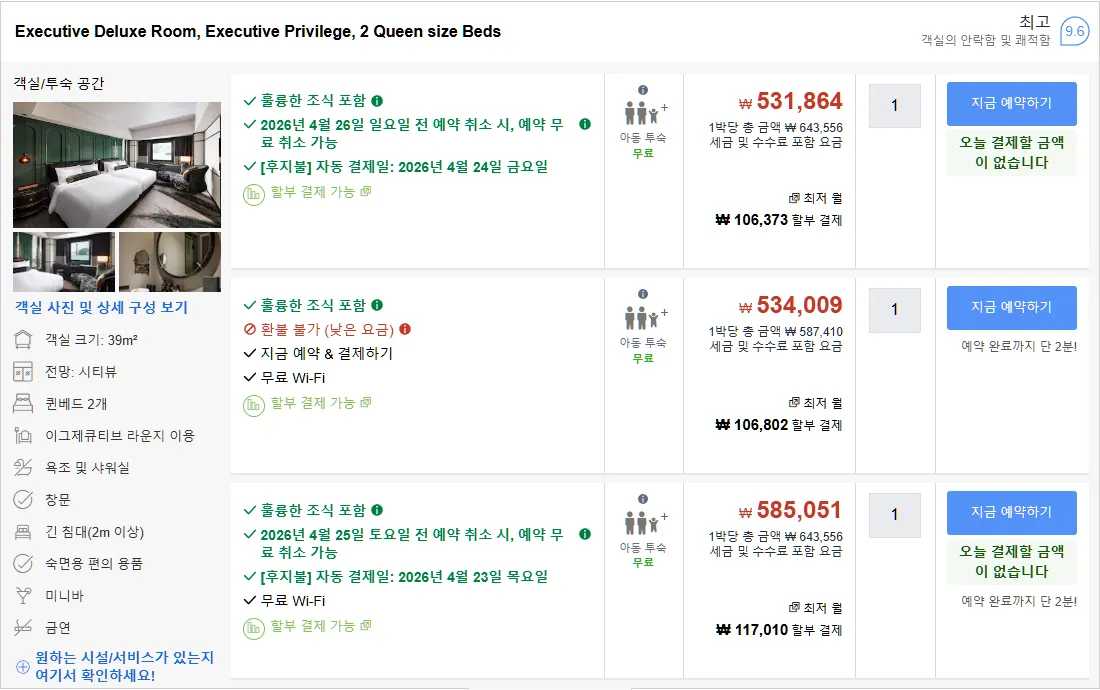Book the ₩531,864 rate with 지금 예약하기
Viewport: 1100px width, 690px height.
click(1012, 104)
